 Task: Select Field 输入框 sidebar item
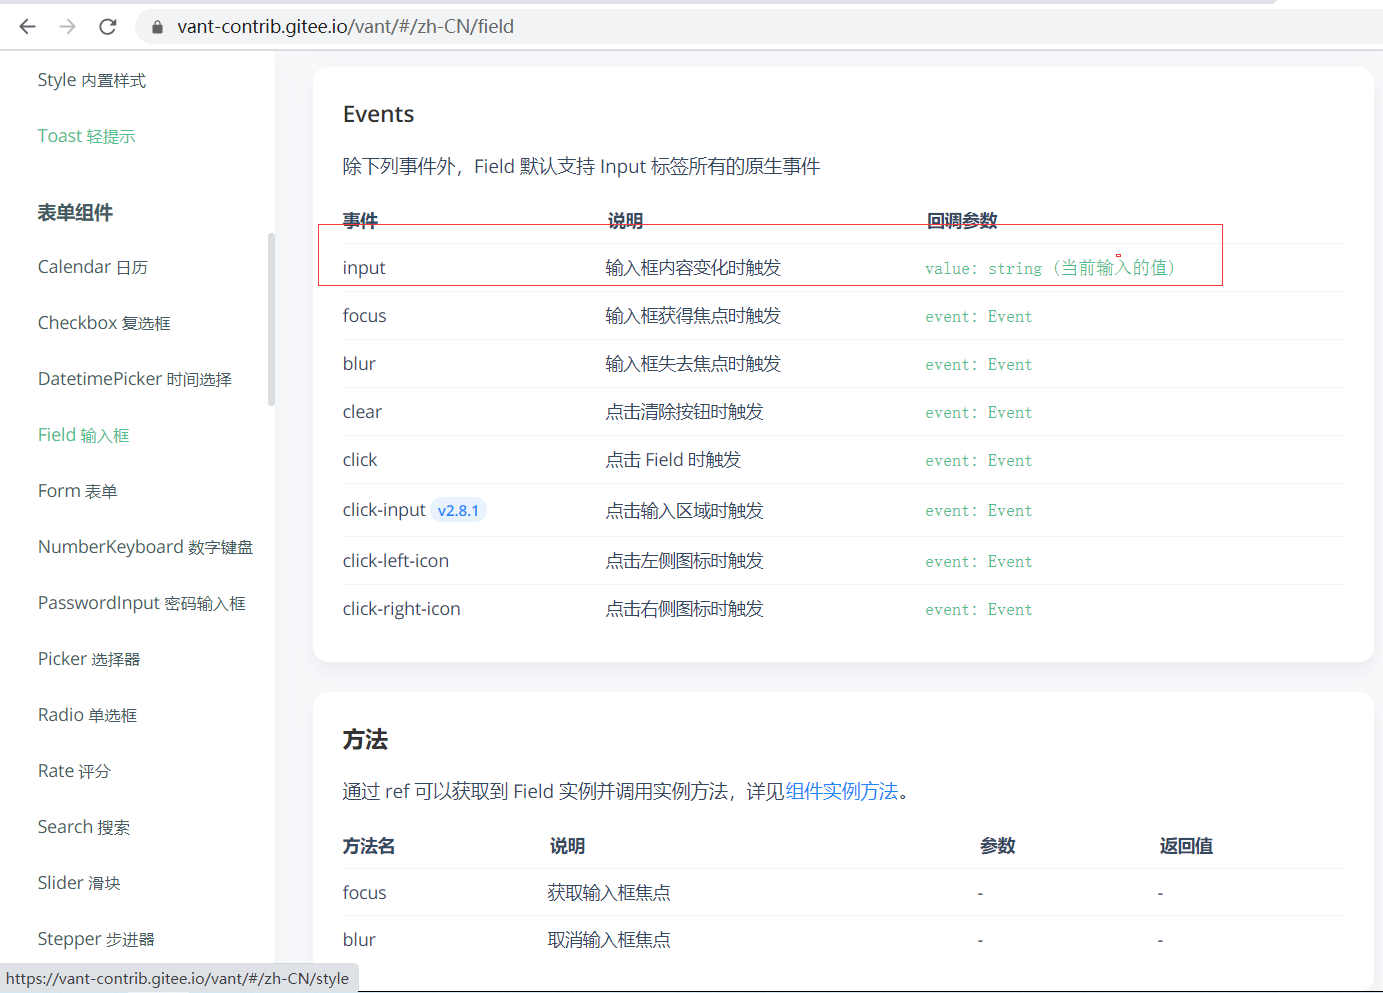(83, 435)
